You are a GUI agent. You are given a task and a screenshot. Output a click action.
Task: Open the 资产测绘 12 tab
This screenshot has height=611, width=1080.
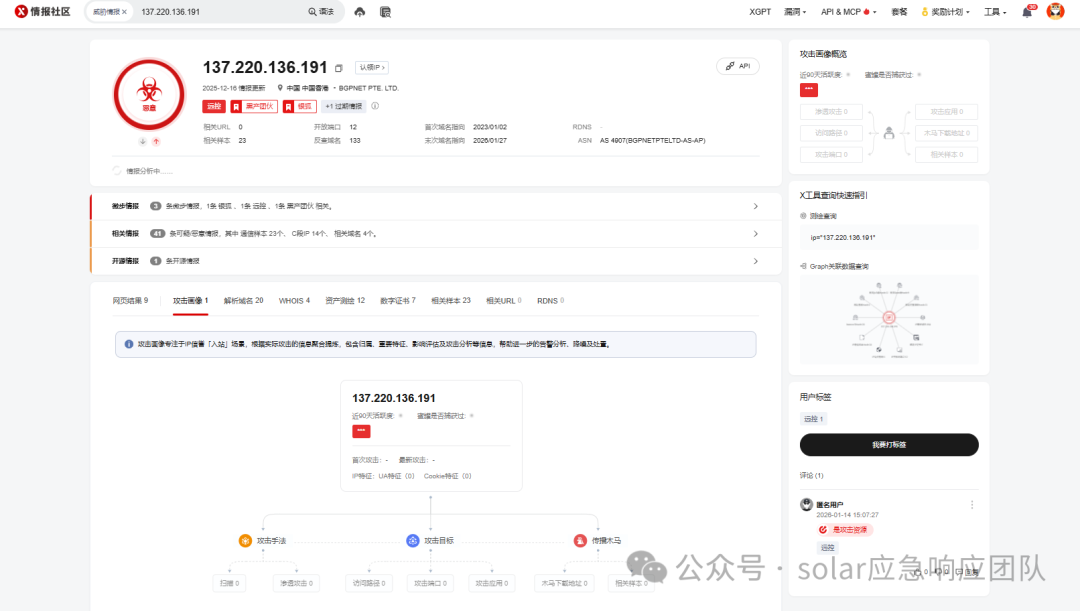[x=345, y=300]
